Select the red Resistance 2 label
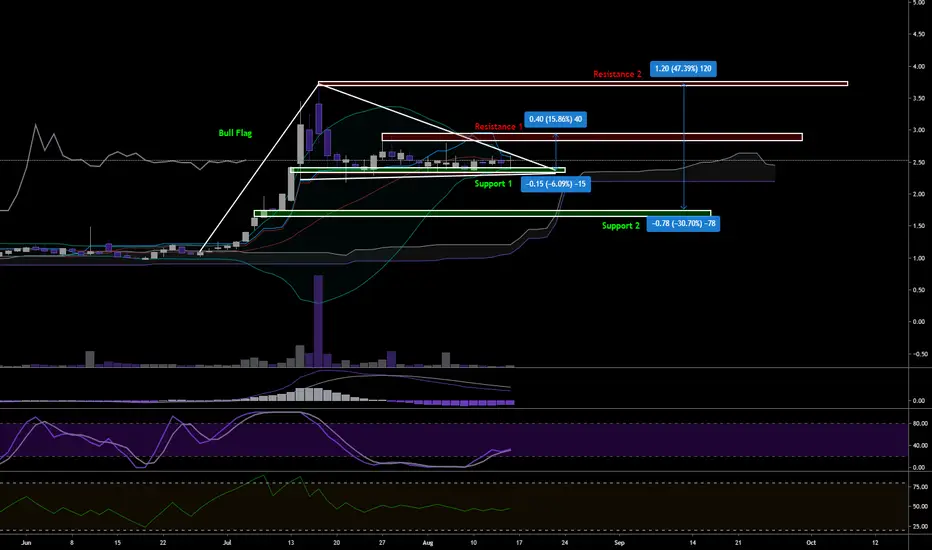The width and height of the screenshot is (932, 550). pos(618,74)
